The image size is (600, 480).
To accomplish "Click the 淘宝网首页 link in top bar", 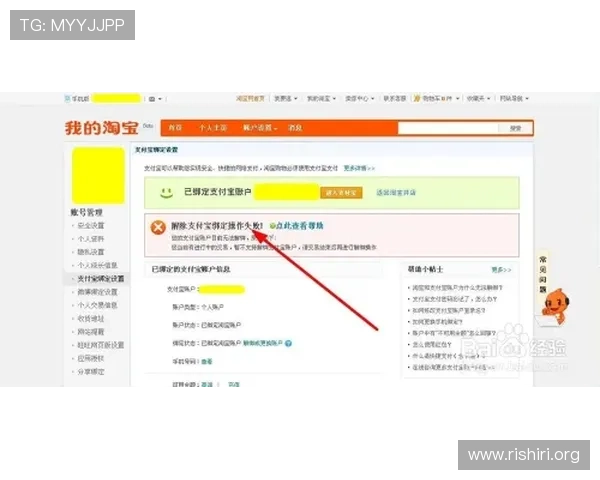I will pyautogui.click(x=250, y=99).
